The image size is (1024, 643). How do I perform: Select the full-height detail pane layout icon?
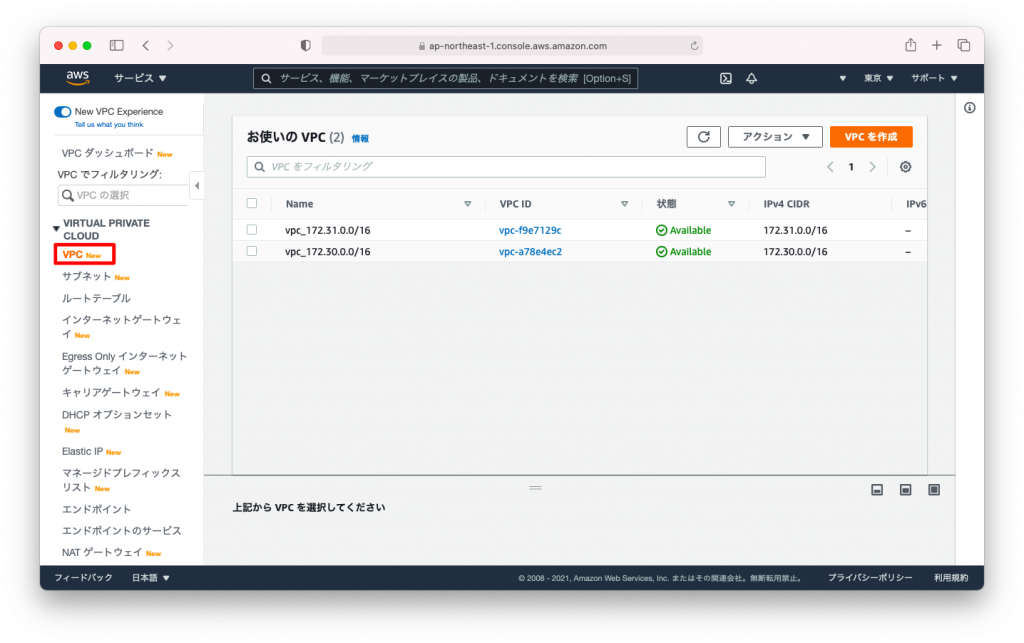933,489
